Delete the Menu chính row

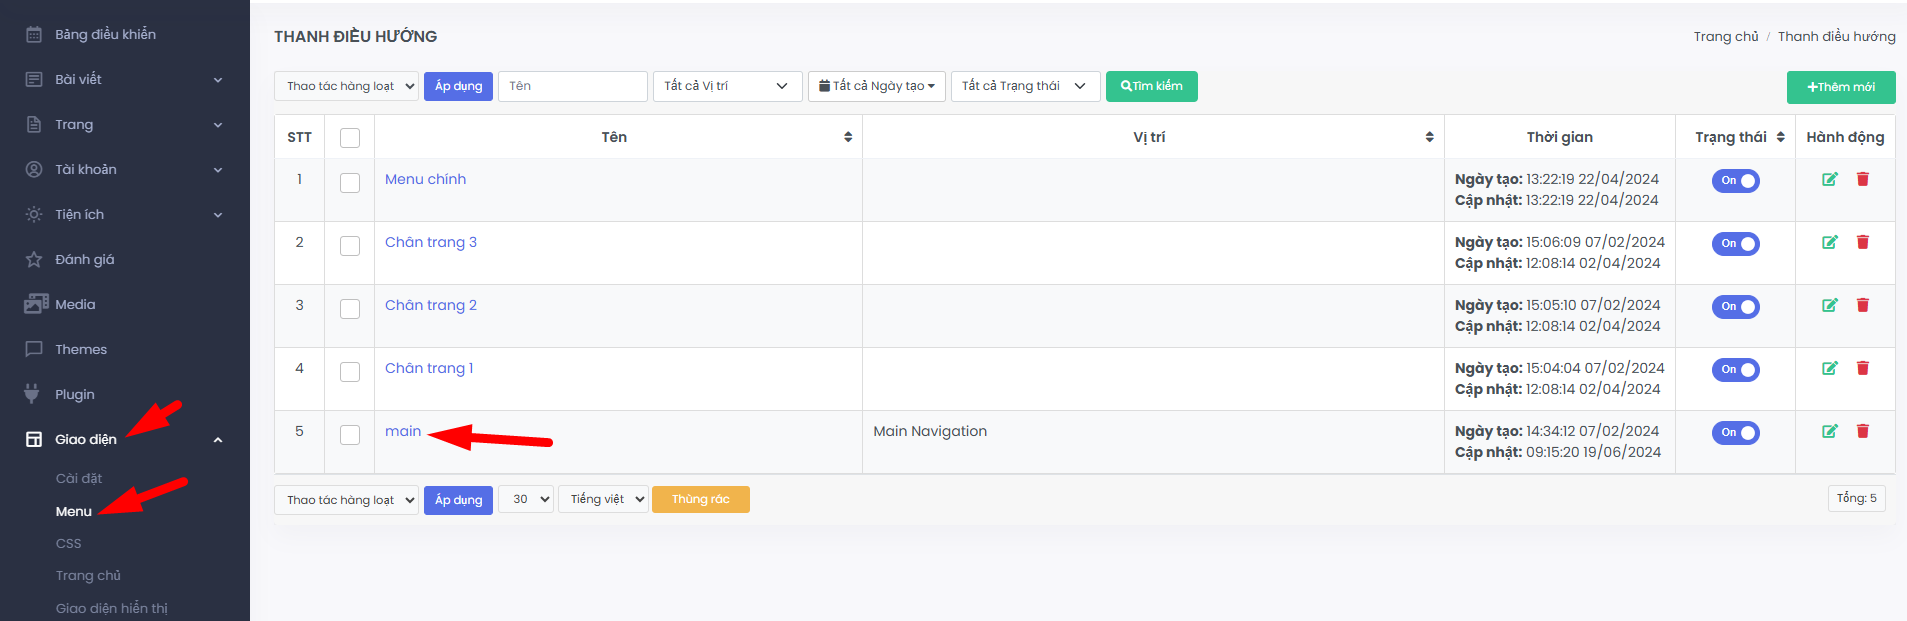pos(1863,179)
